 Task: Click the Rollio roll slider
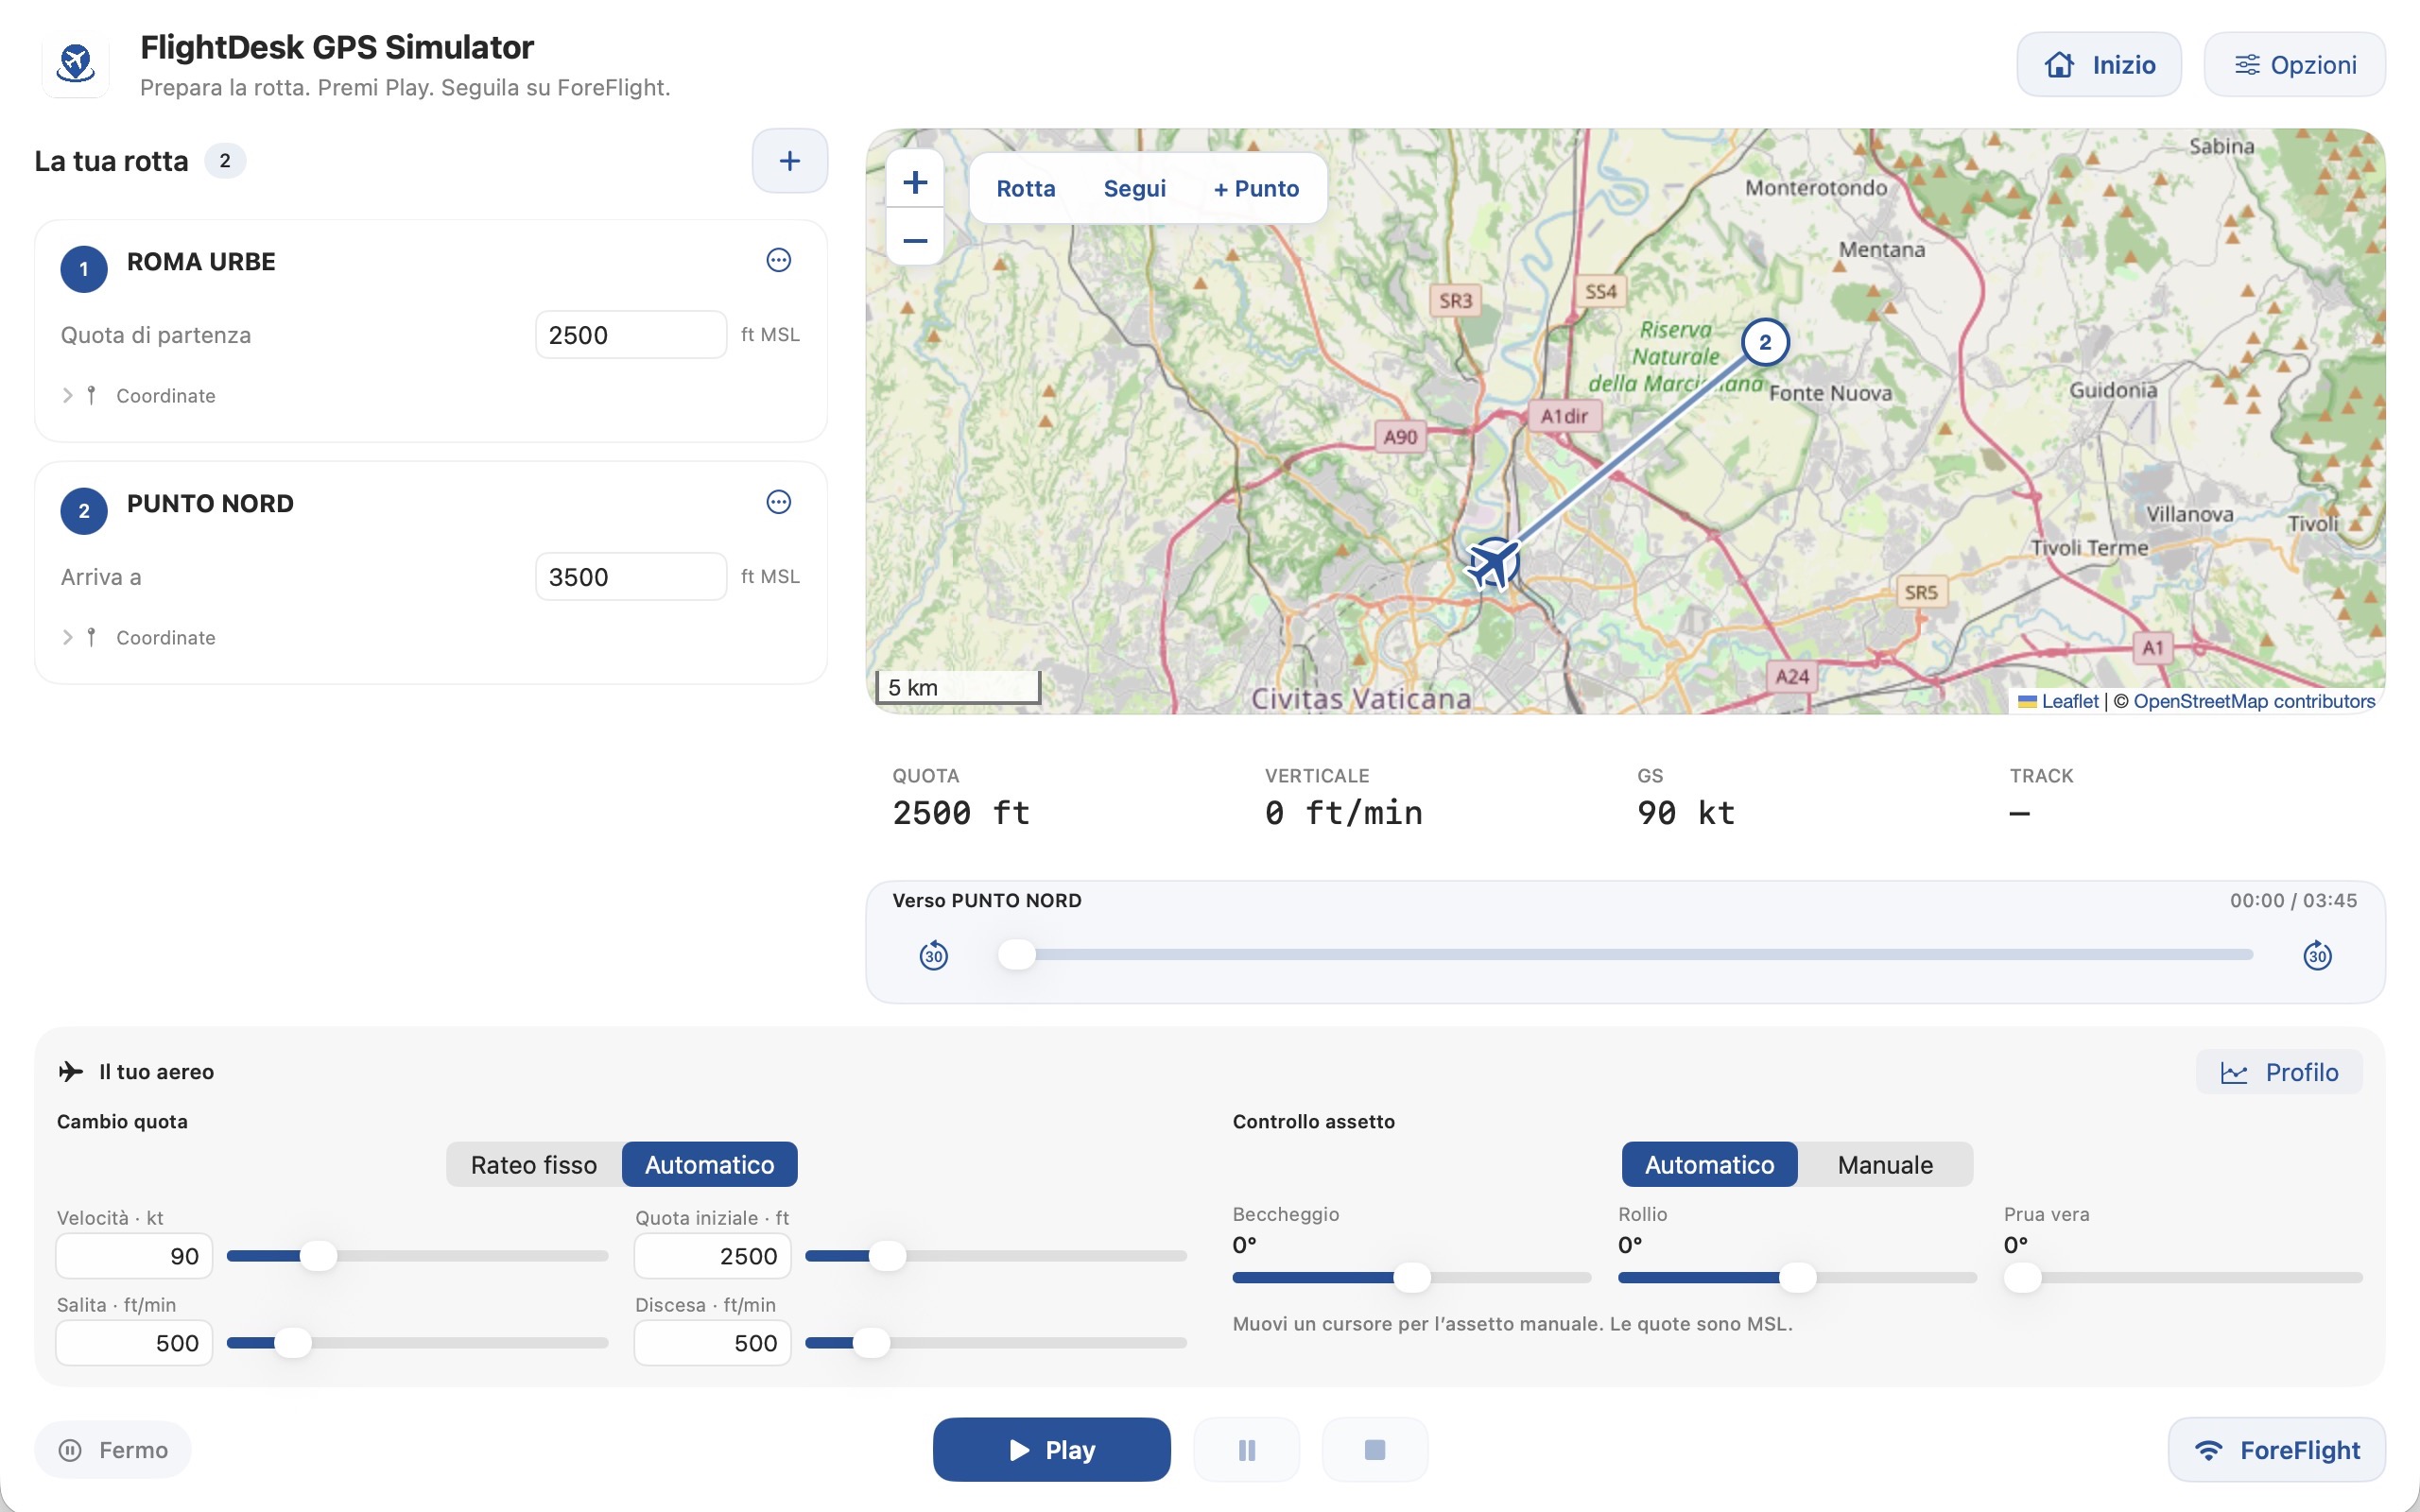[1797, 1277]
